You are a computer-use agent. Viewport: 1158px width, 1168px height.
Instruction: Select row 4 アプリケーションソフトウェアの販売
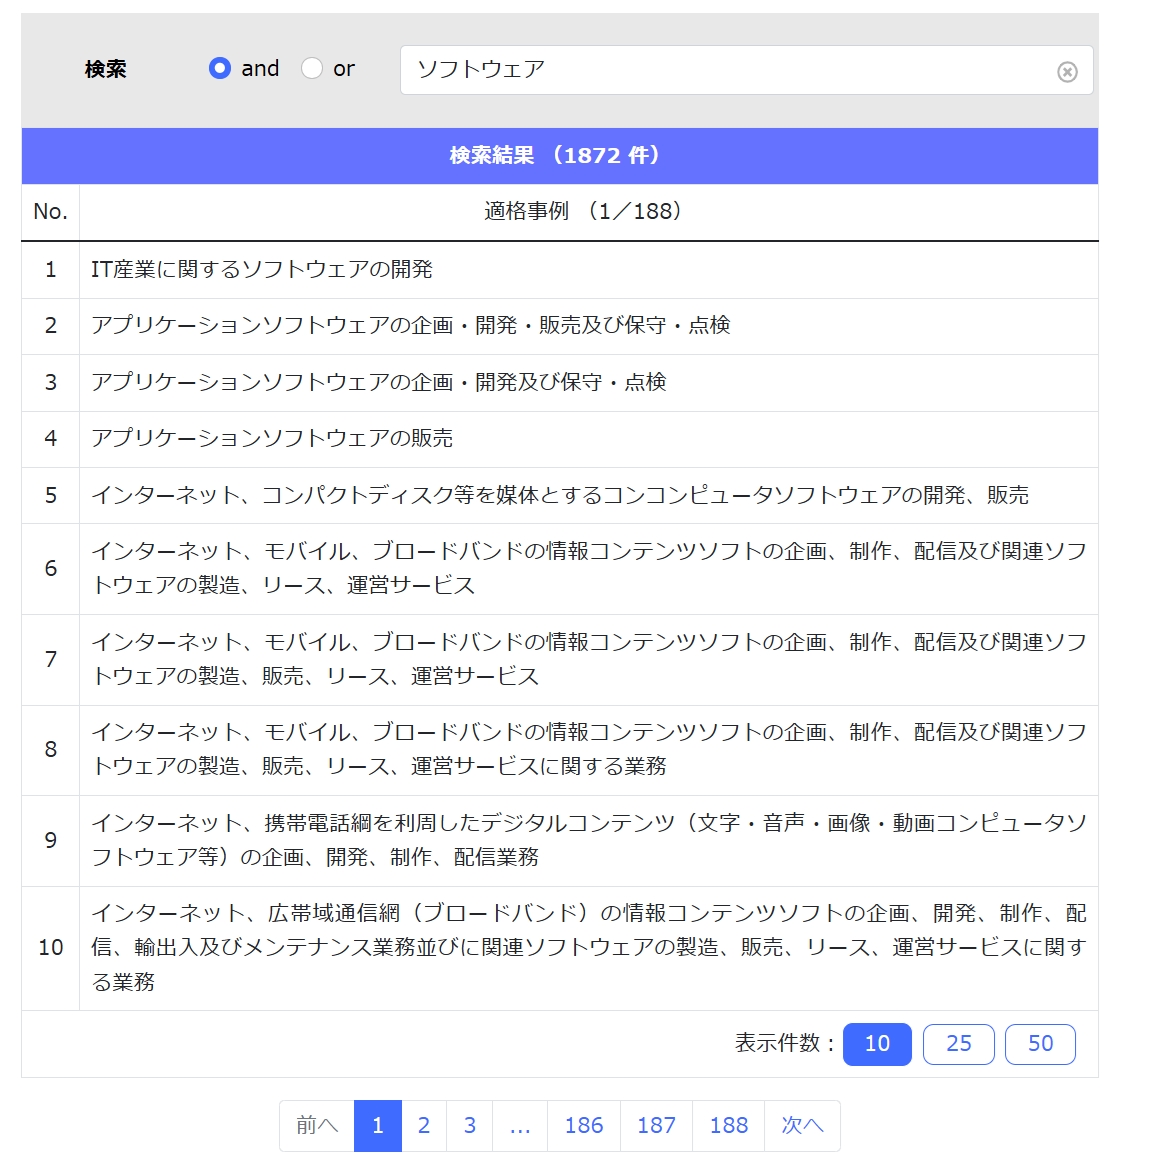pos(560,439)
